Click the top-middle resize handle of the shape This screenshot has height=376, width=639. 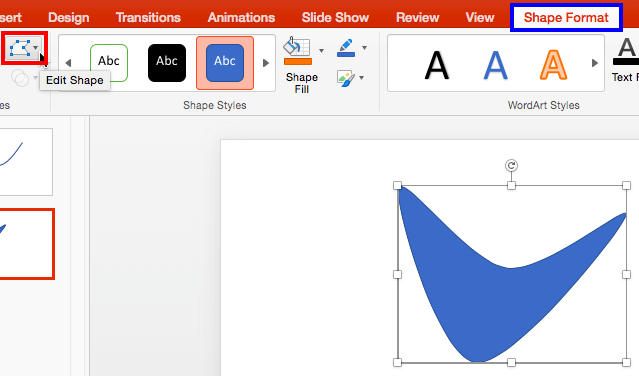(511, 186)
